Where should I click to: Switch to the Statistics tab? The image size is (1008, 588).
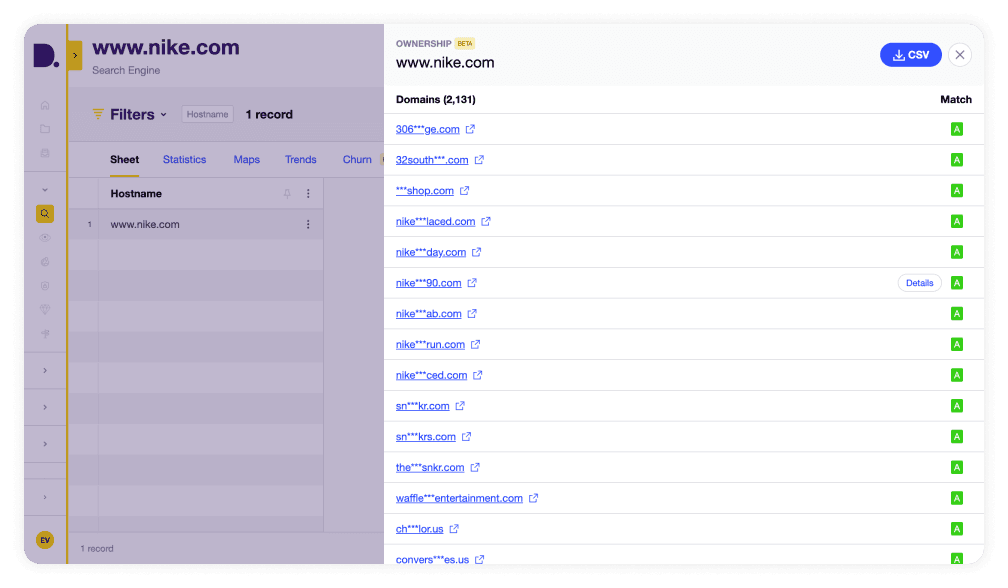click(184, 159)
